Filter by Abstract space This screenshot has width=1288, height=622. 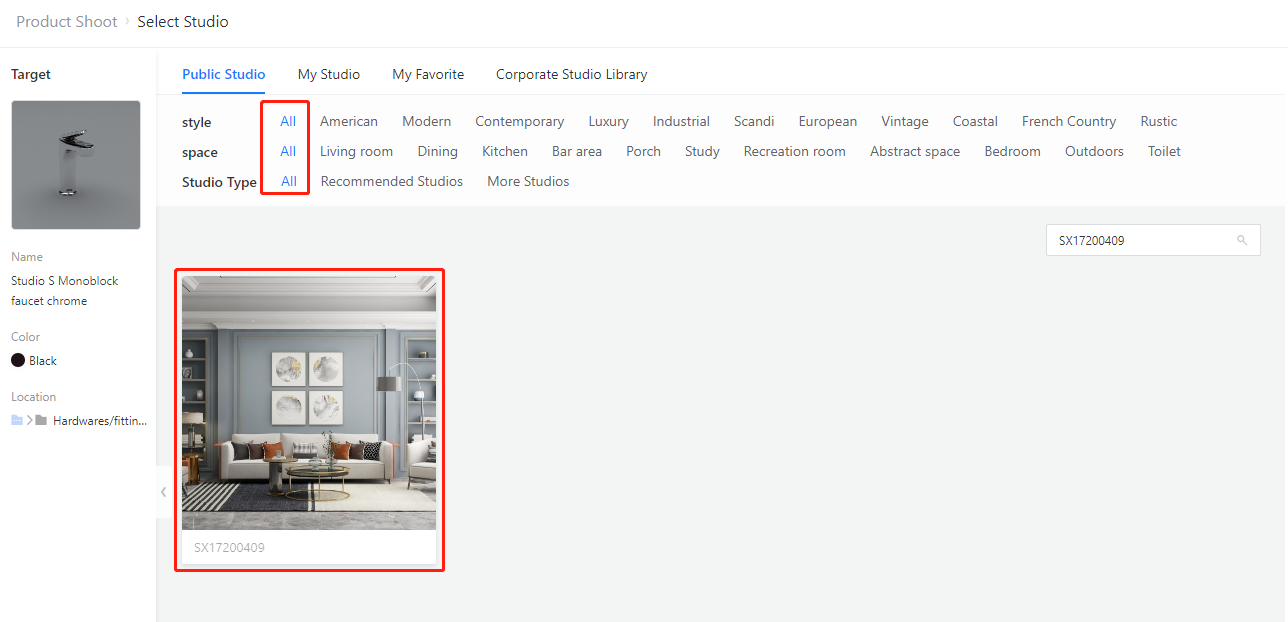[x=915, y=151]
